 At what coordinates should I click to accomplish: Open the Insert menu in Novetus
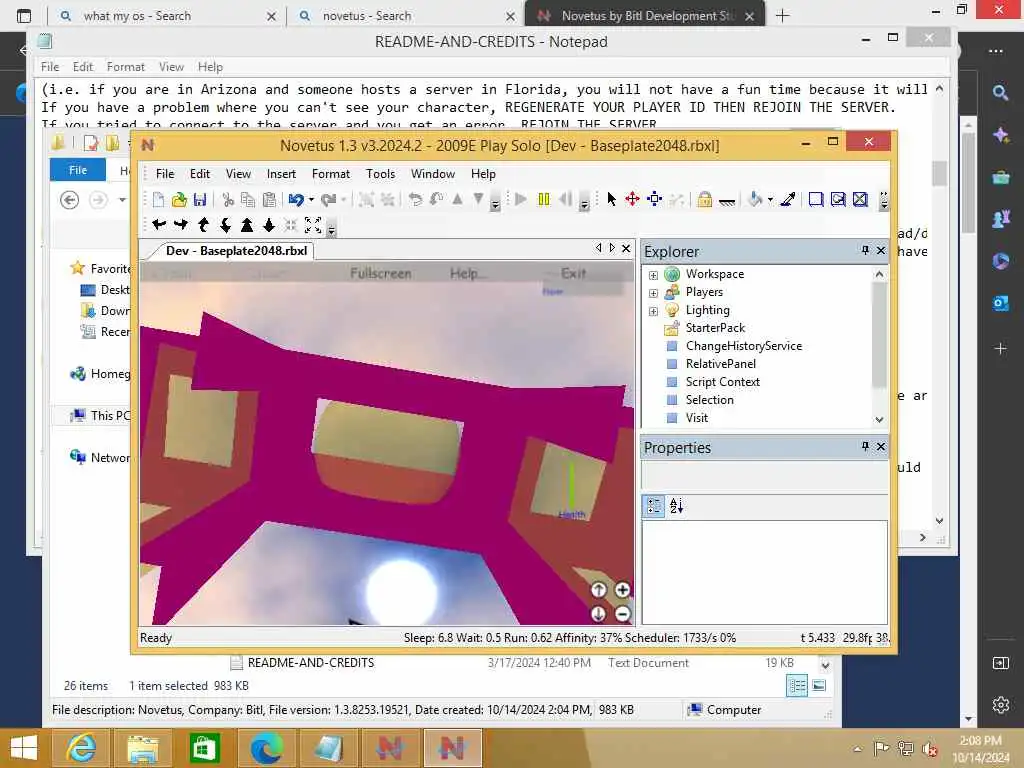pyautogui.click(x=281, y=174)
